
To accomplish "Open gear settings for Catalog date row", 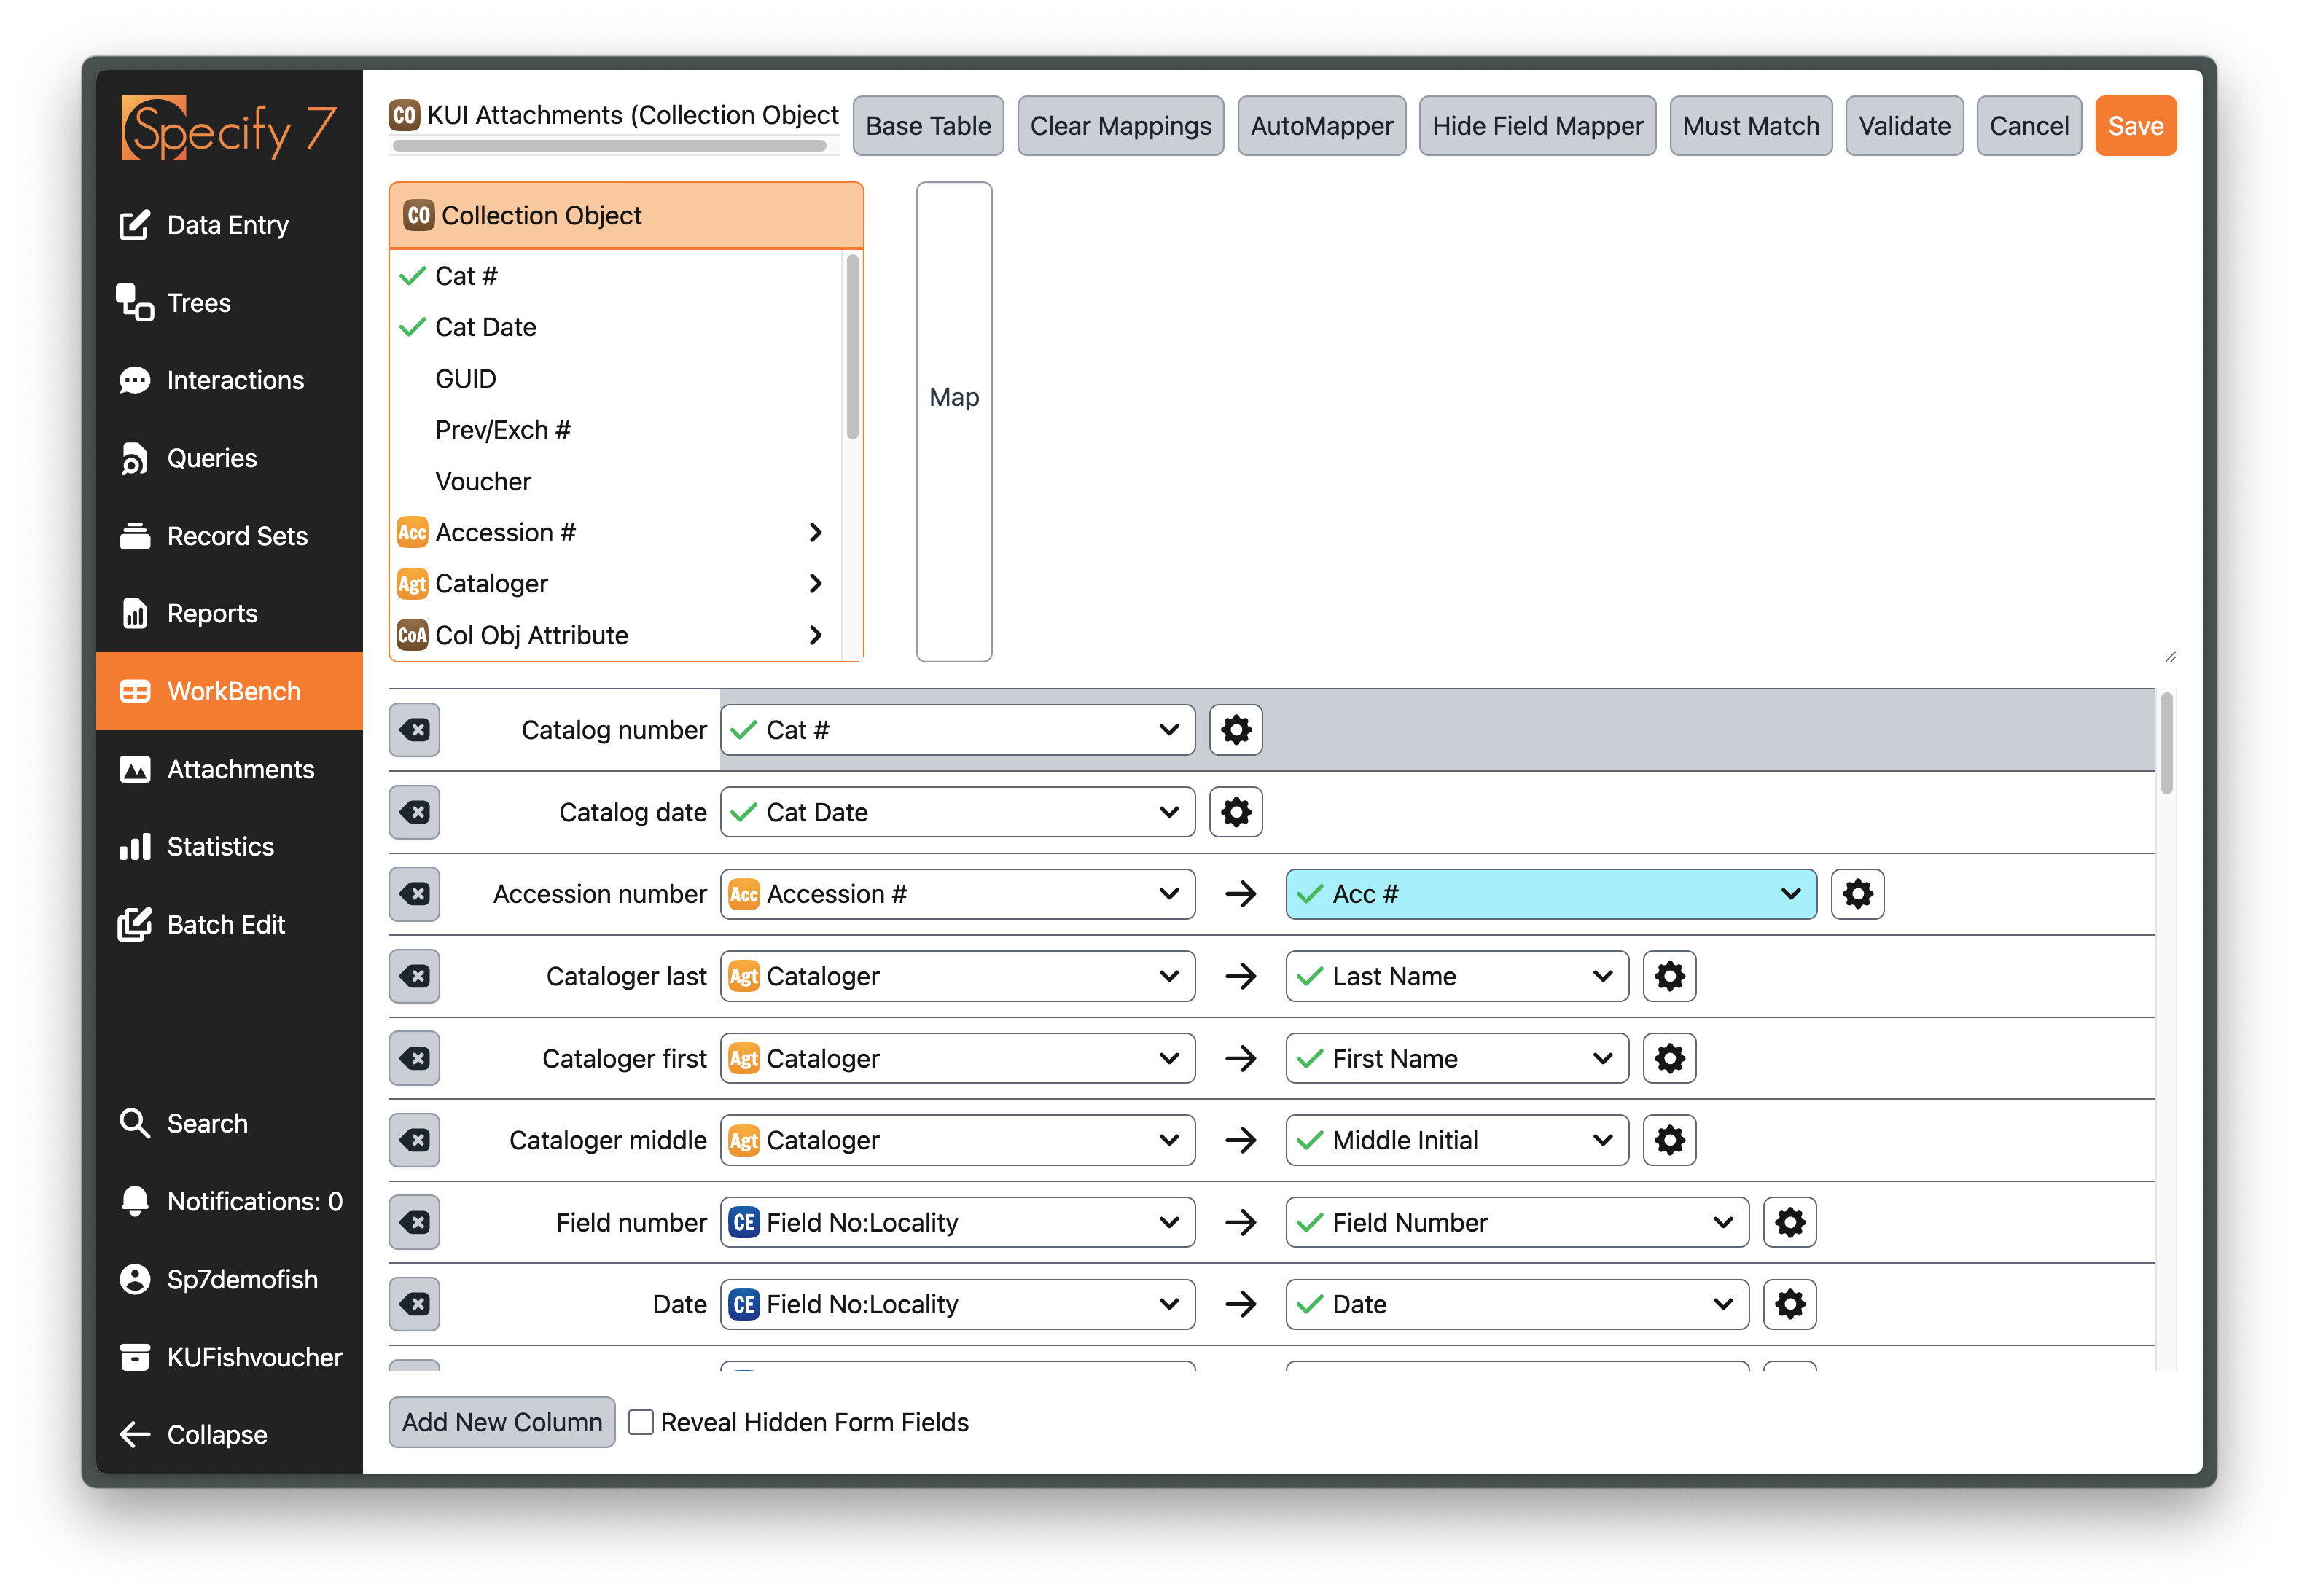I will coord(1235,812).
